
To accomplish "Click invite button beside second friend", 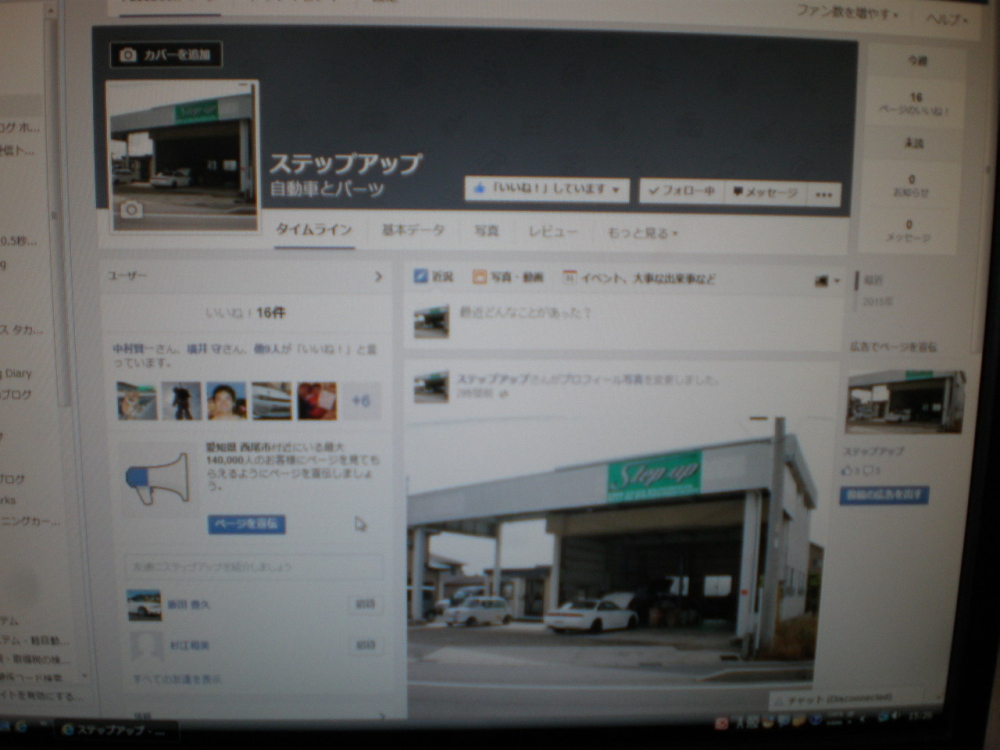I will tap(365, 645).
